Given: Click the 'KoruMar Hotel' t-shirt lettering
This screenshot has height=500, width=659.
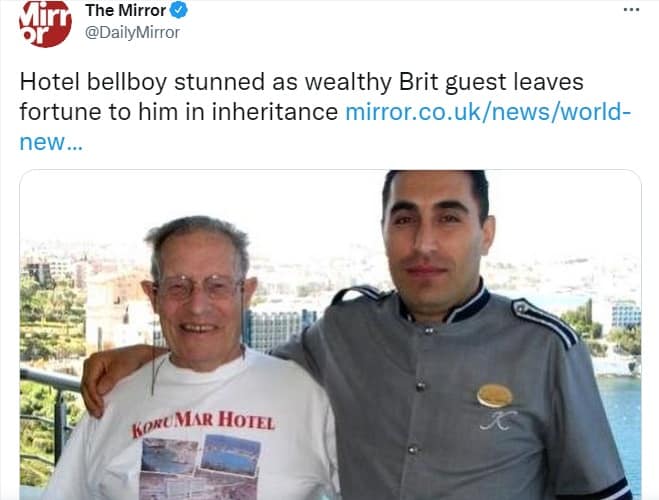Looking at the screenshot, I should click(x=203, y=424).
